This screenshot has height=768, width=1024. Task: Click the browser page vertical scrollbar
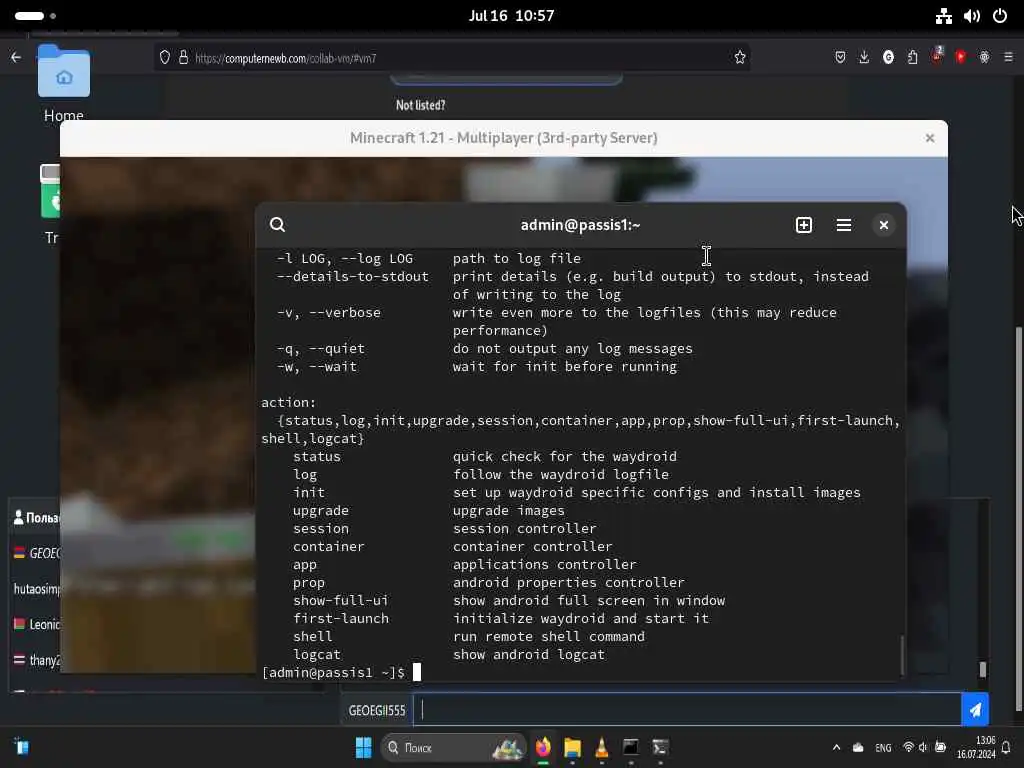(x=1018, y=518)
